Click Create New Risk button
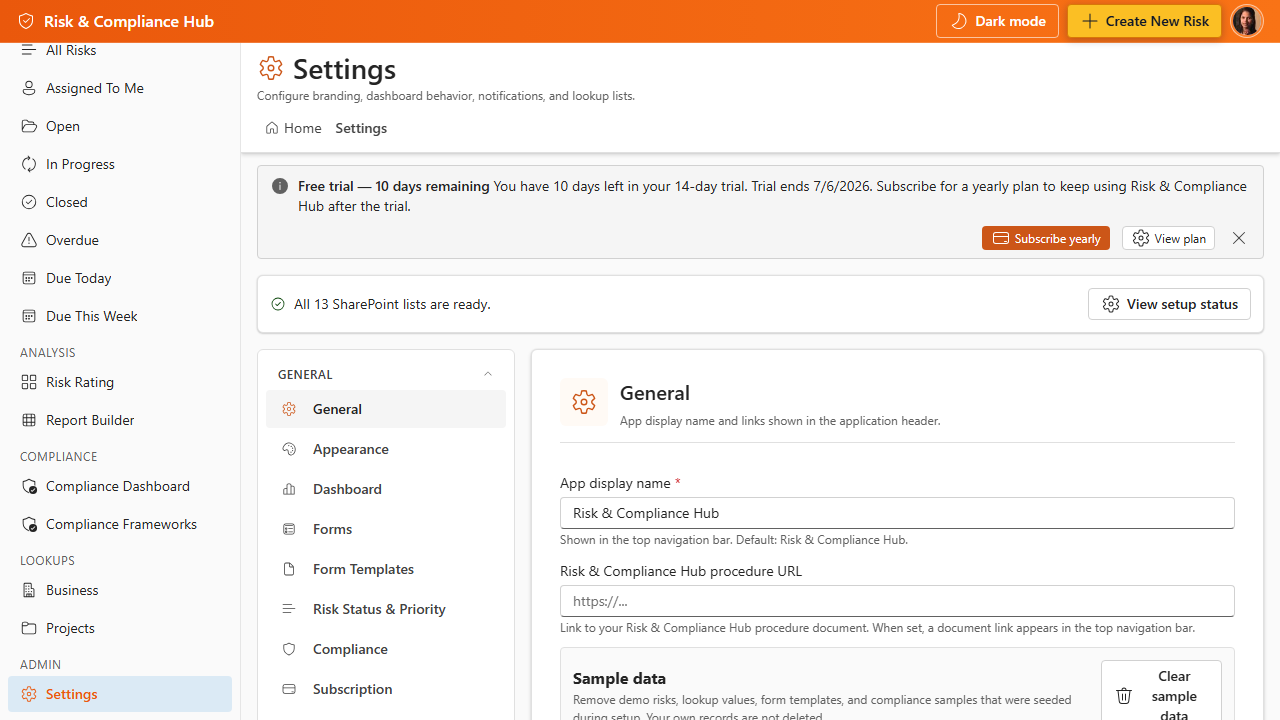Viewport: 1280px width, 720px height. 1144,21
